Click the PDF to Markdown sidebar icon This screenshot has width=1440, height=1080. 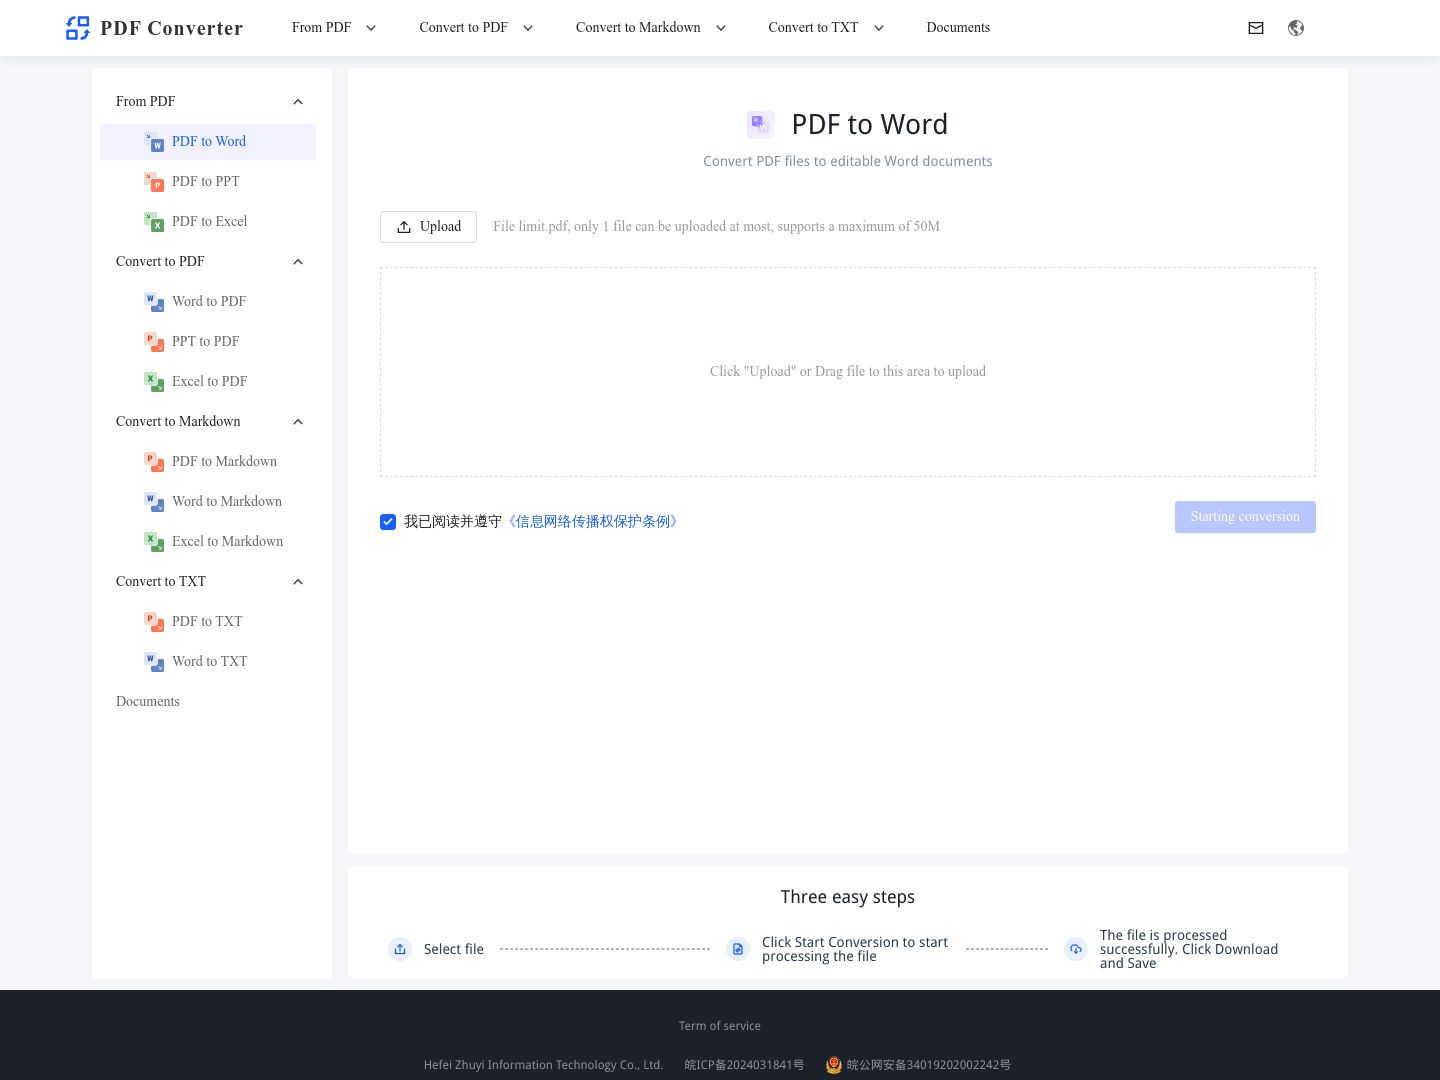click(154, 462)
